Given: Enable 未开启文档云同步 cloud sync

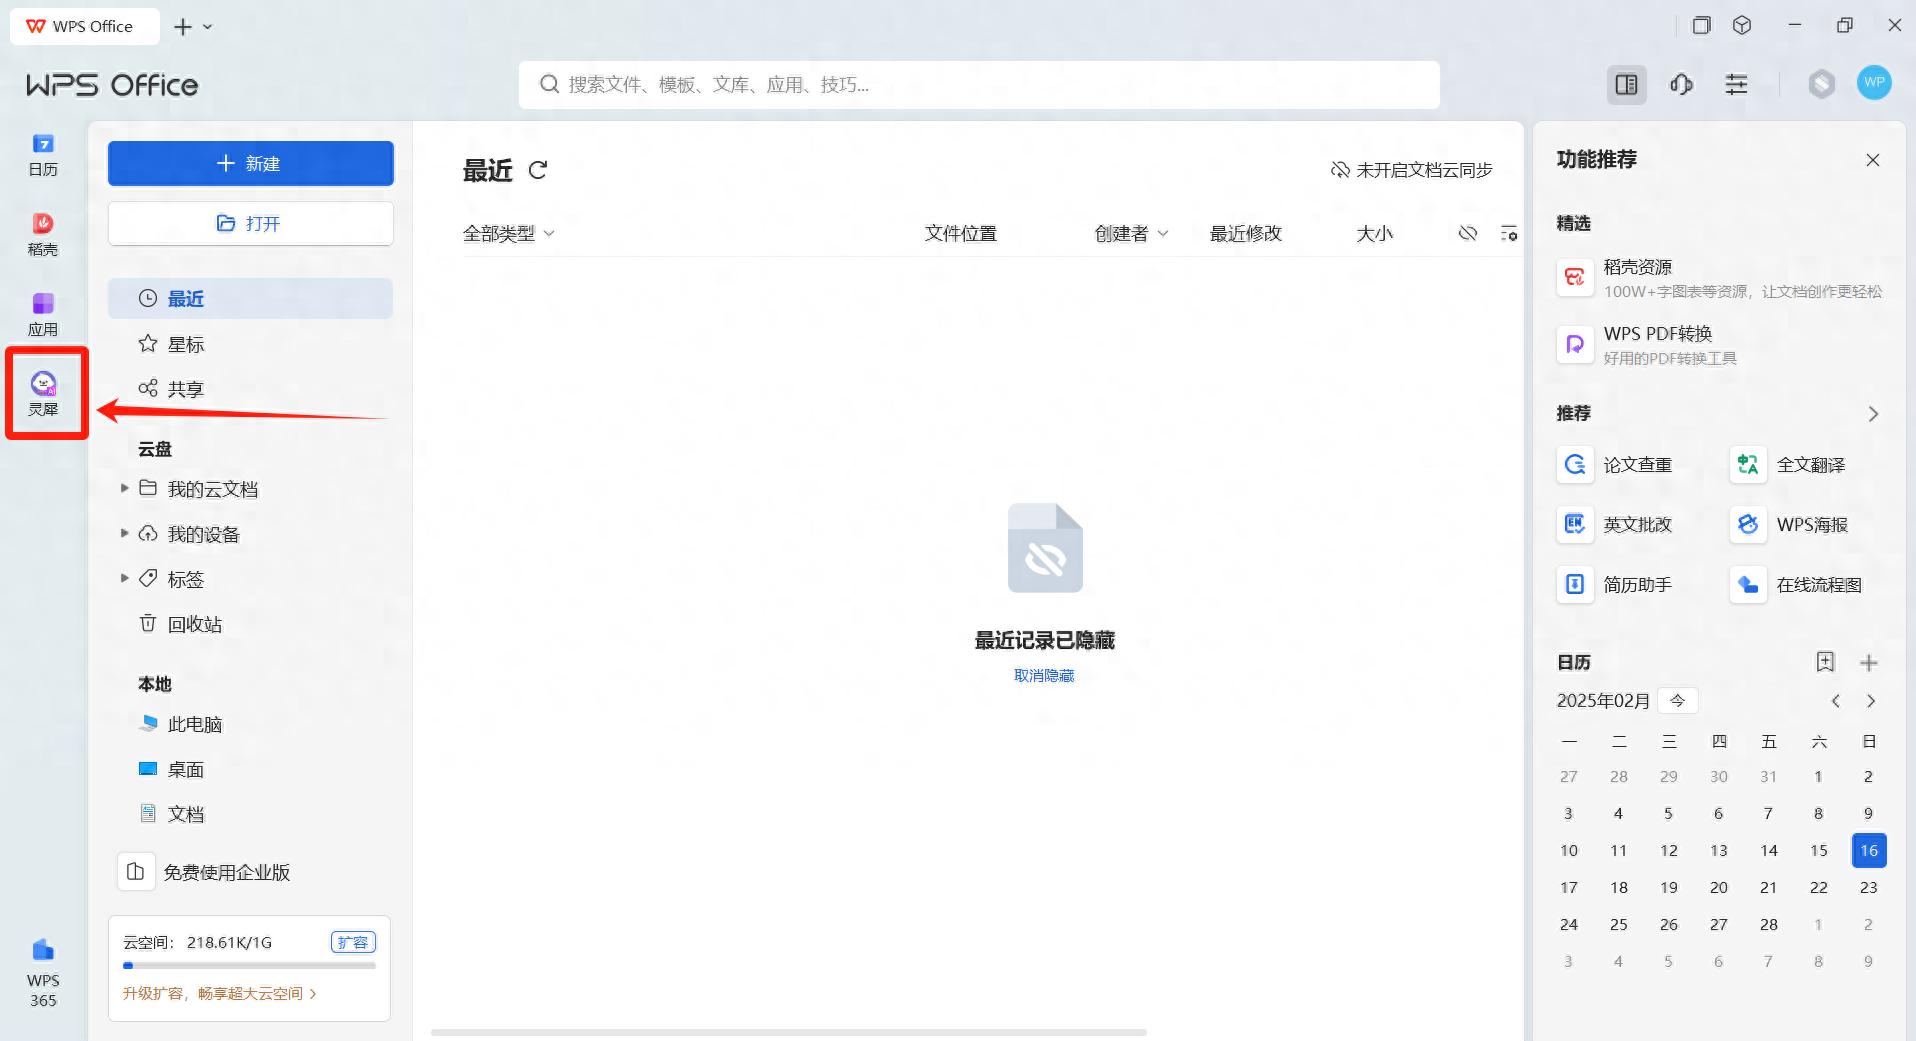Looking at the screenshot, I should coord(1411,170).
